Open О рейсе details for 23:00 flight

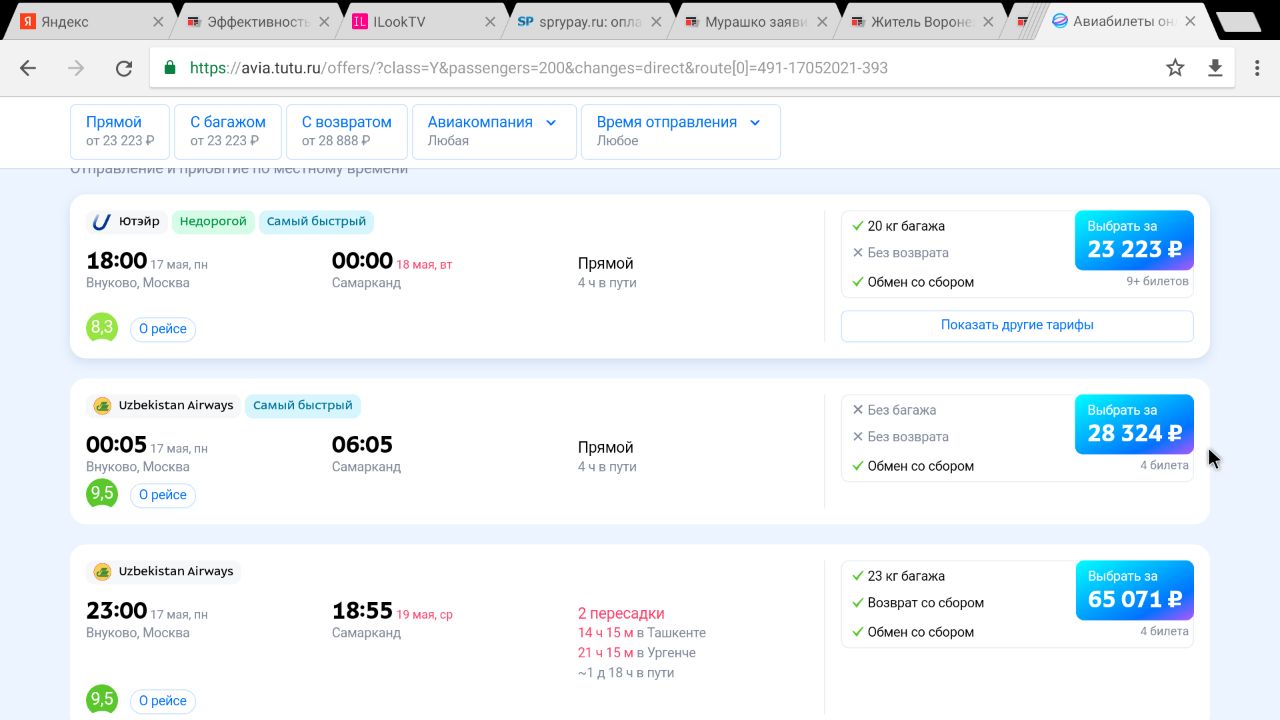coord(163,701)
